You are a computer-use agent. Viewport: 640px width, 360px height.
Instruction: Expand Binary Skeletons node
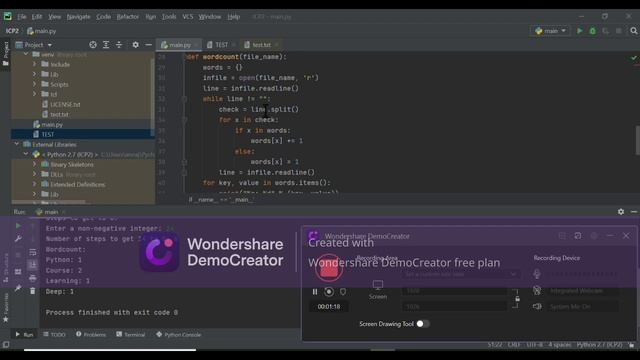click(x=35, y=164)
